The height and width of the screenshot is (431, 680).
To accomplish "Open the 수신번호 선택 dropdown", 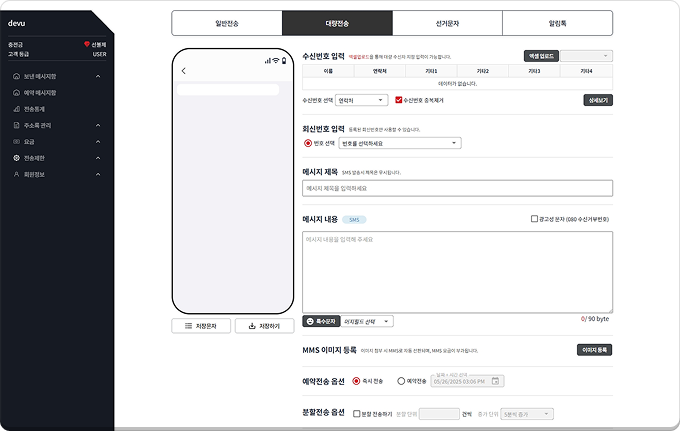I will pyautogui.click(x=362, y=100).
